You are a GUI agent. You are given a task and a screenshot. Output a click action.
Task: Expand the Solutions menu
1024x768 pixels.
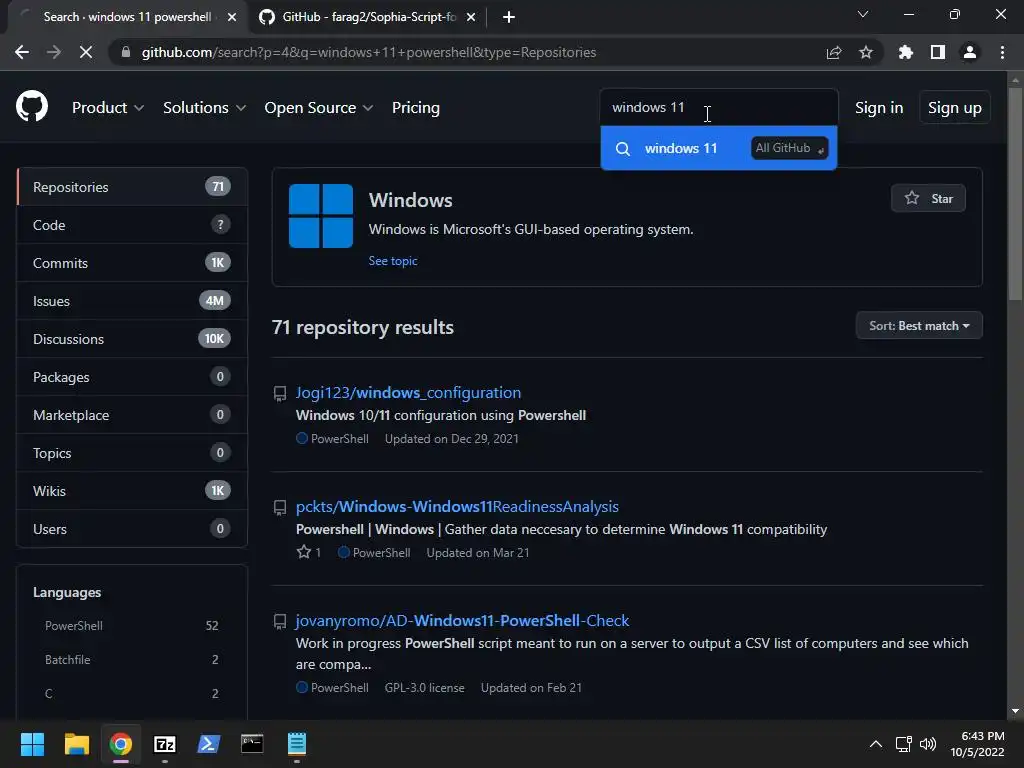(x=204, y=108)
